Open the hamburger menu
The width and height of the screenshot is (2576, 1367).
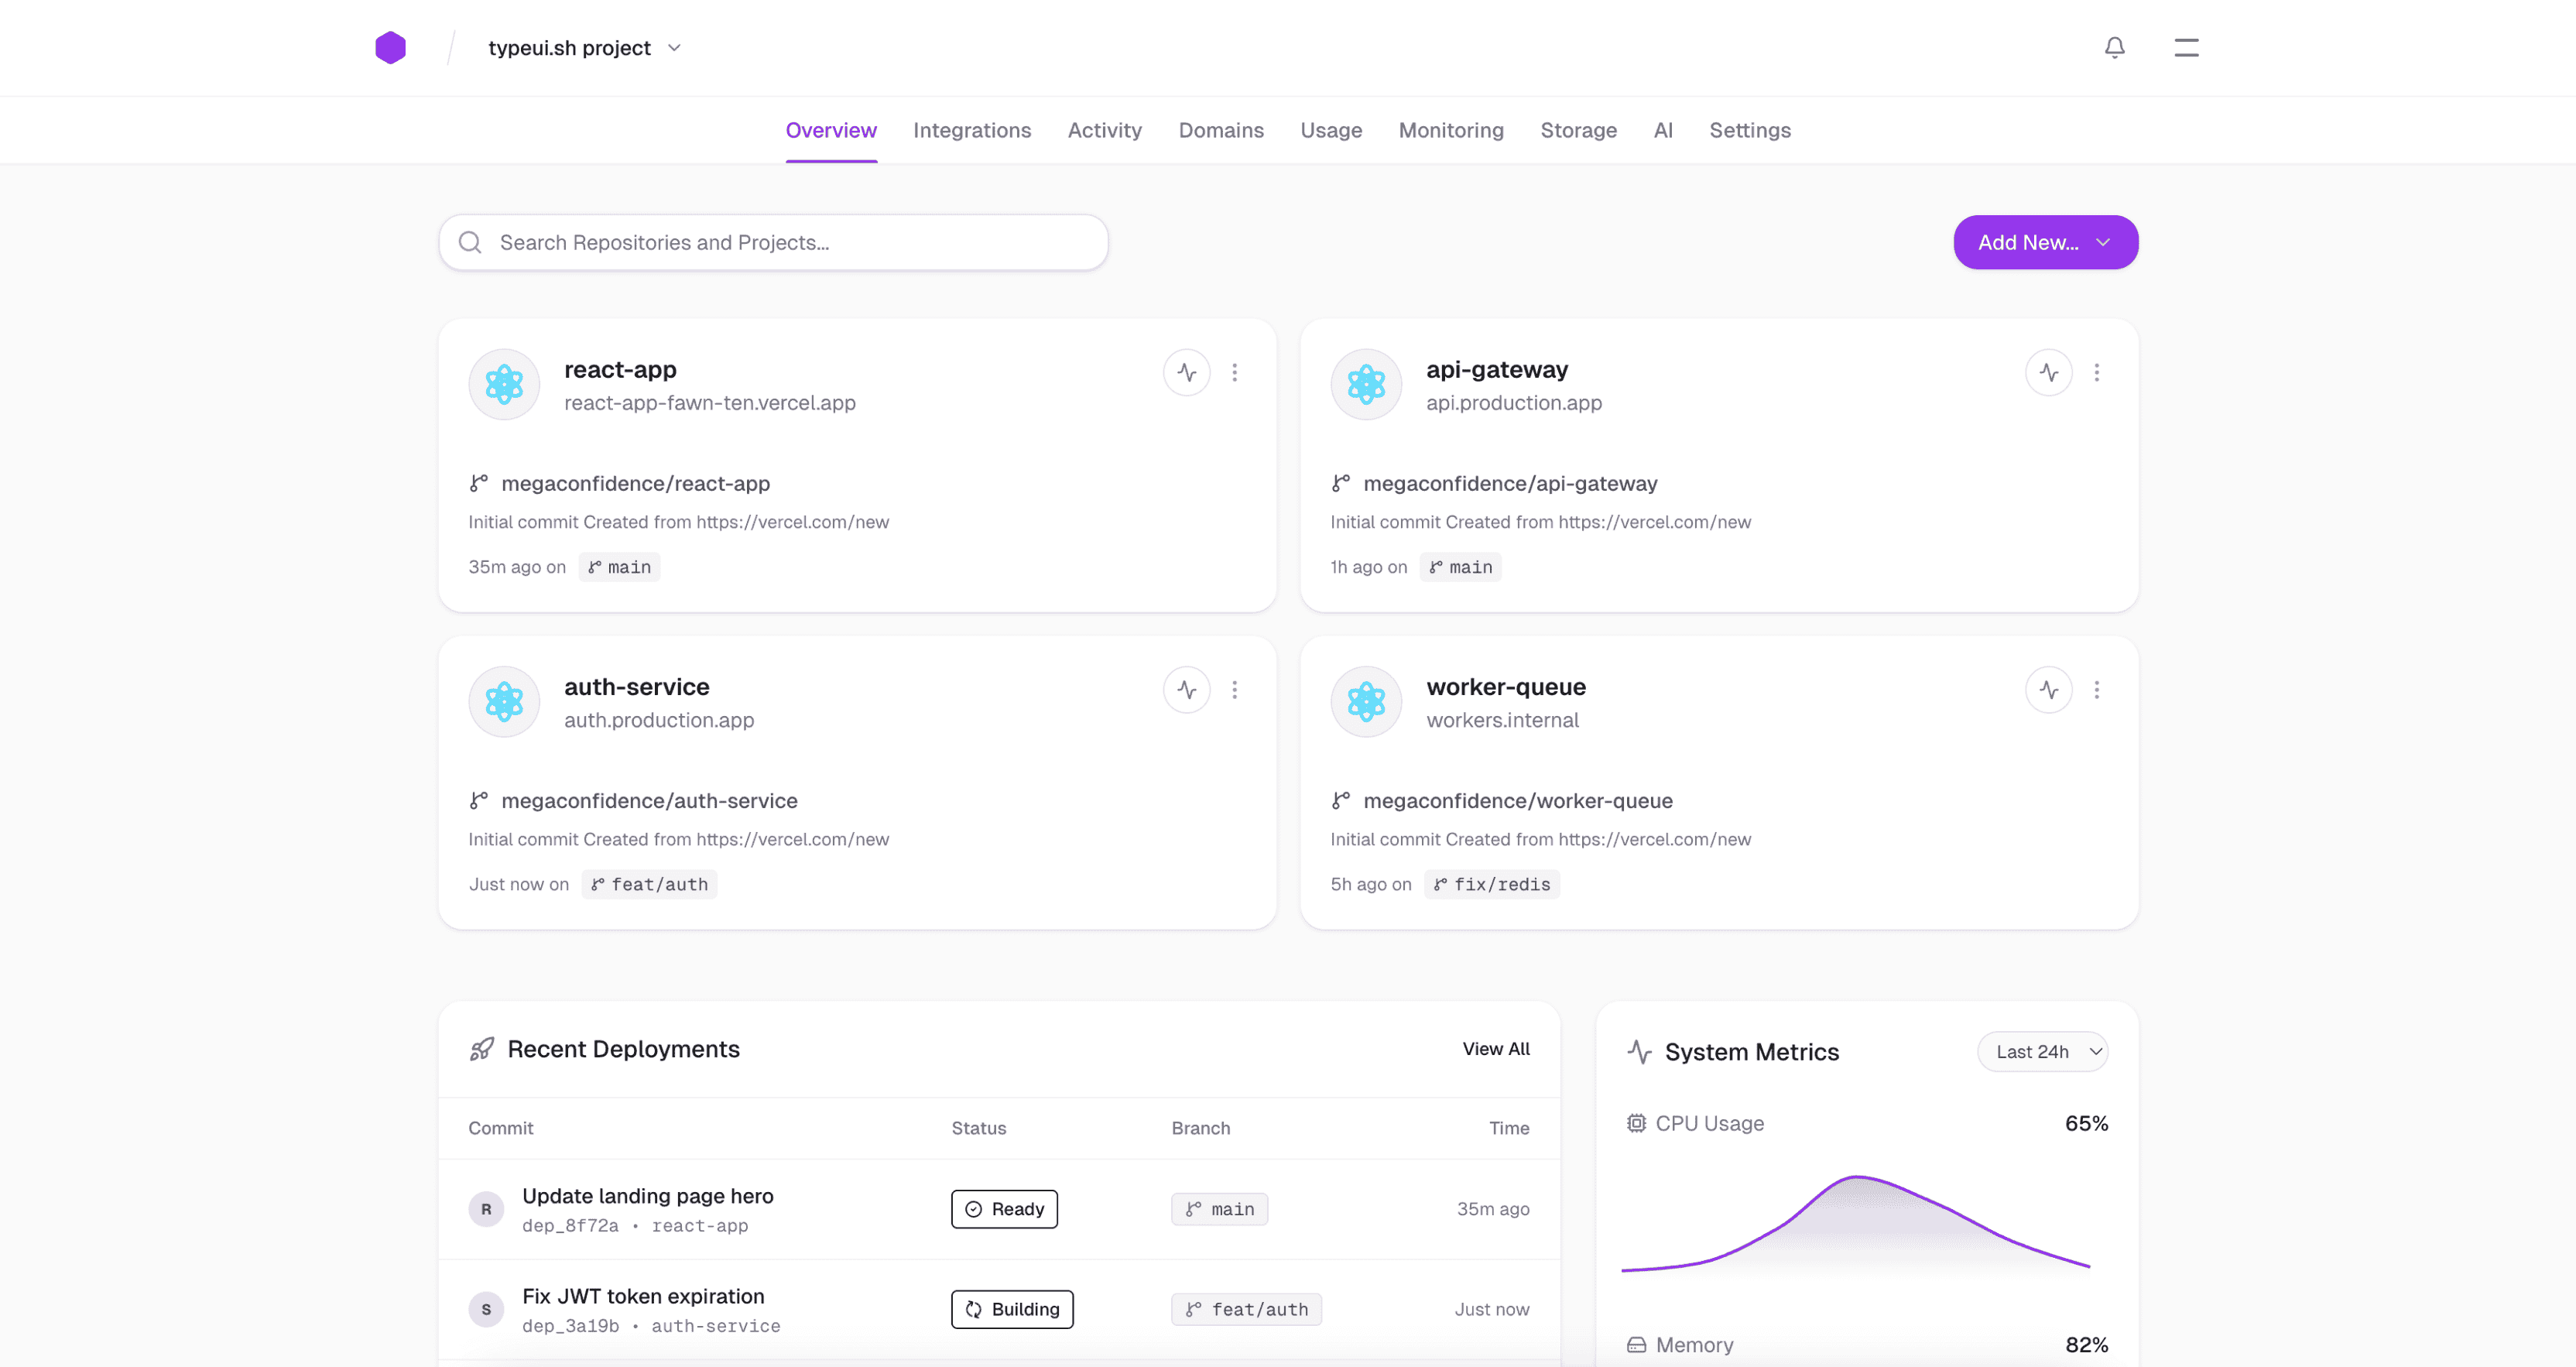(2186, 47)
